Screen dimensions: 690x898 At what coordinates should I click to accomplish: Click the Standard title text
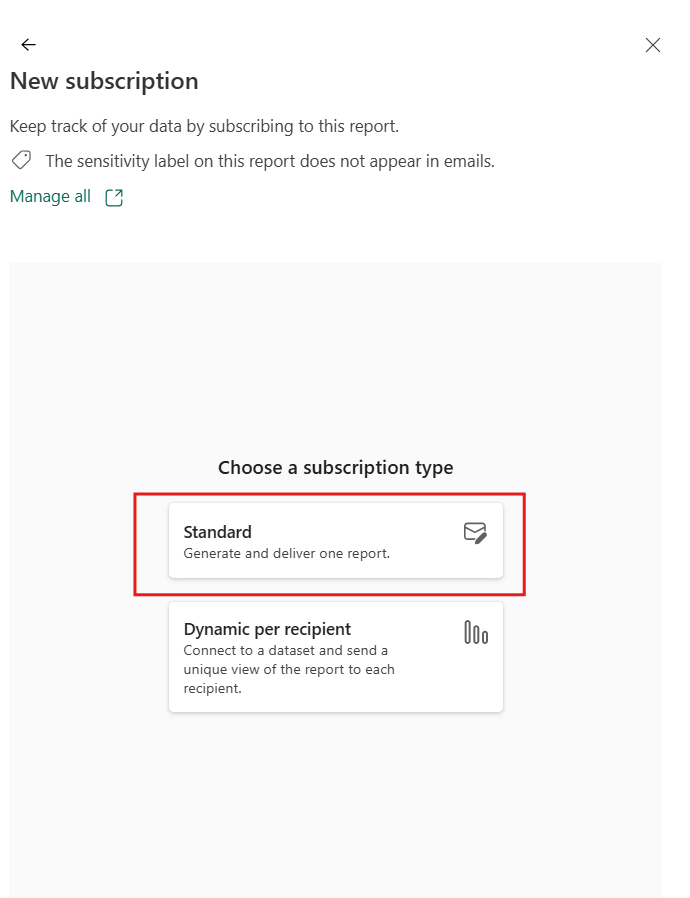218,532
